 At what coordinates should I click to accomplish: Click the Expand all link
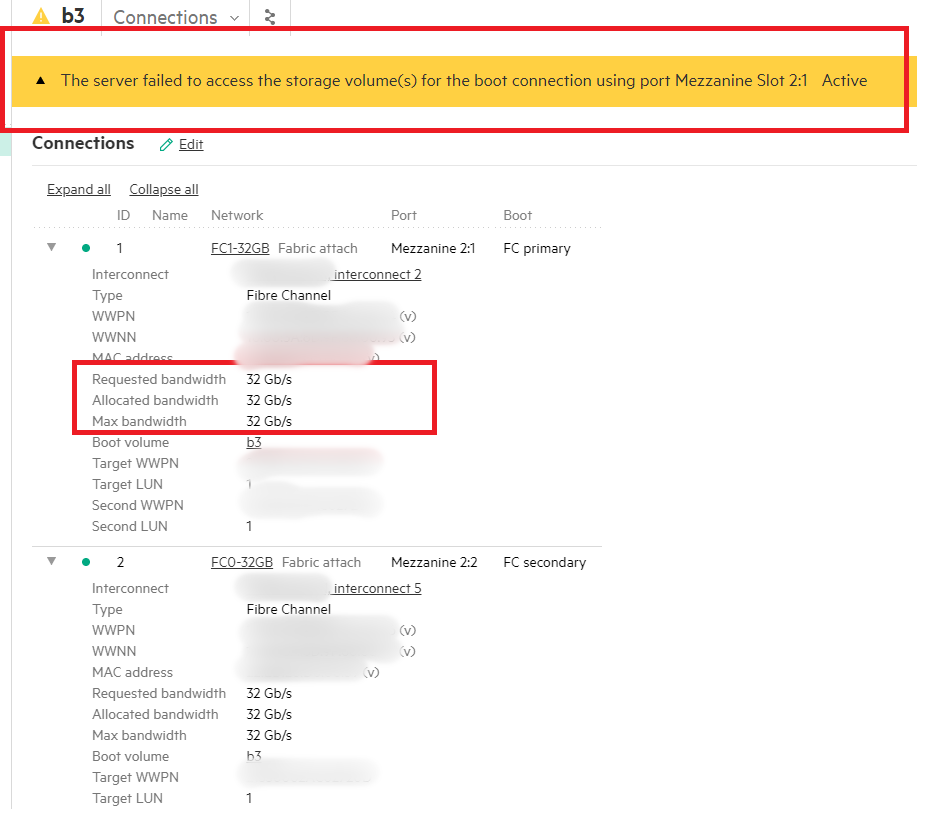click(78, 189)
